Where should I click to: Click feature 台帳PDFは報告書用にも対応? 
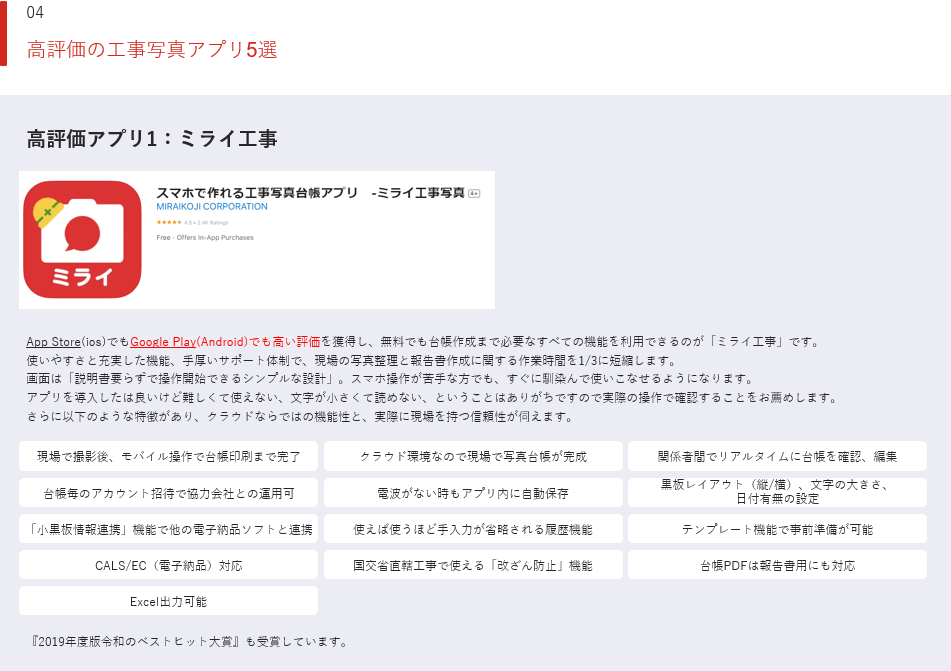coord(778,565)
